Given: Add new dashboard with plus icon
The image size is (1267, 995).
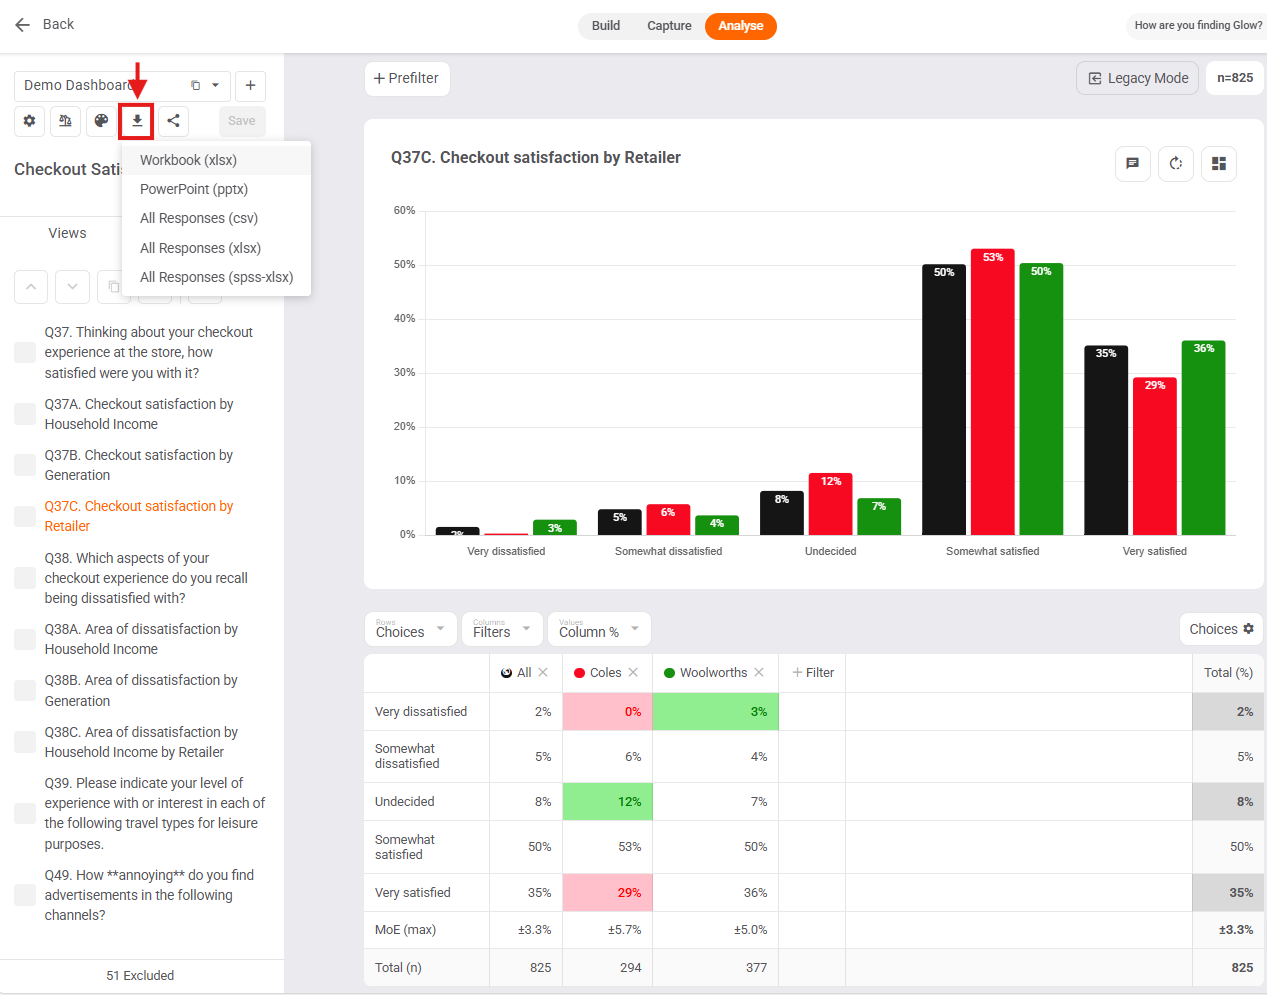Looking at the screenshot, I should pos(251,86).
